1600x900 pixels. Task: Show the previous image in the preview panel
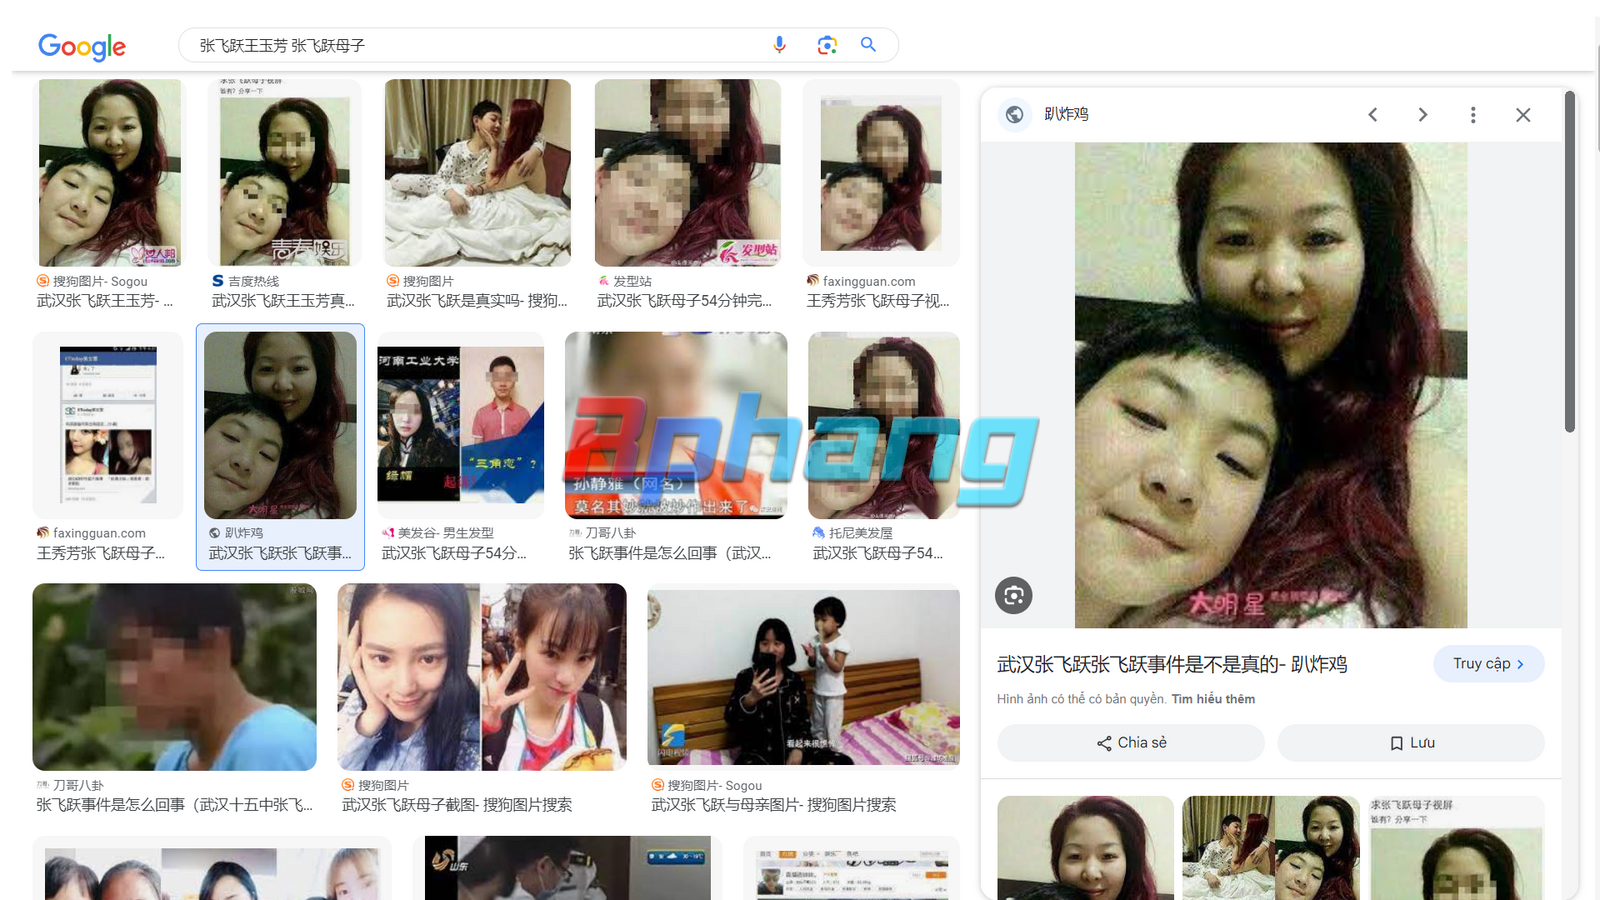pyautogui.click(x=1373, y=115)
